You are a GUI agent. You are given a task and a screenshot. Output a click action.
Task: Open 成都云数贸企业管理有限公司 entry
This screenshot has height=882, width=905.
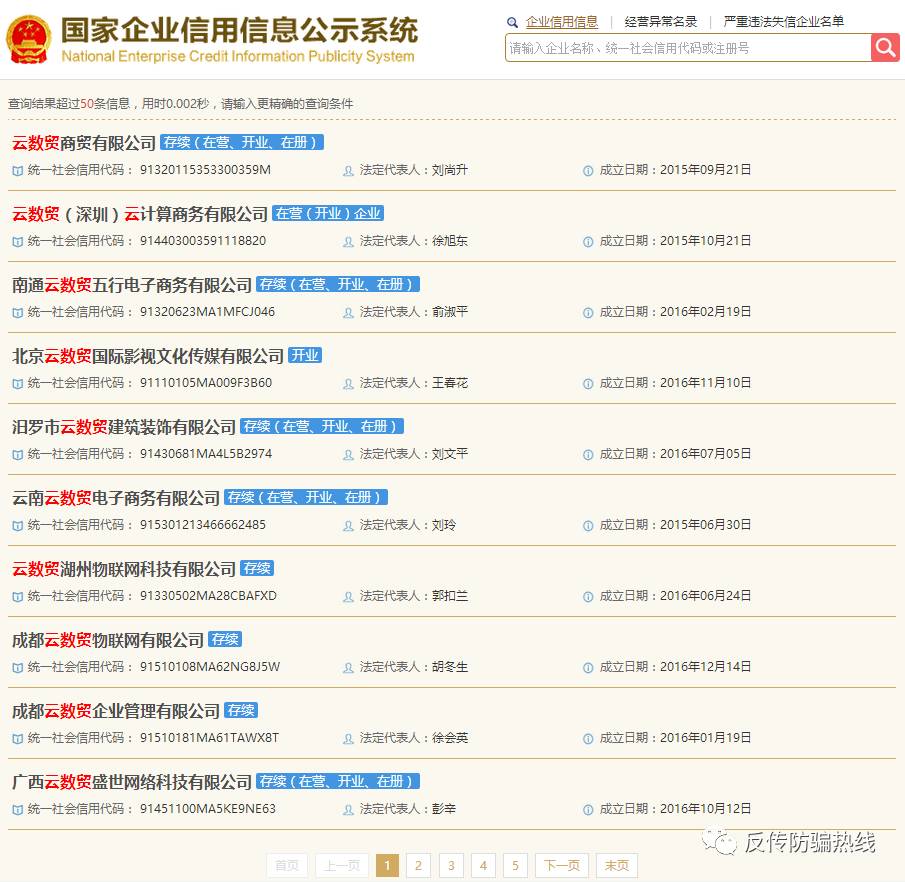116,711
